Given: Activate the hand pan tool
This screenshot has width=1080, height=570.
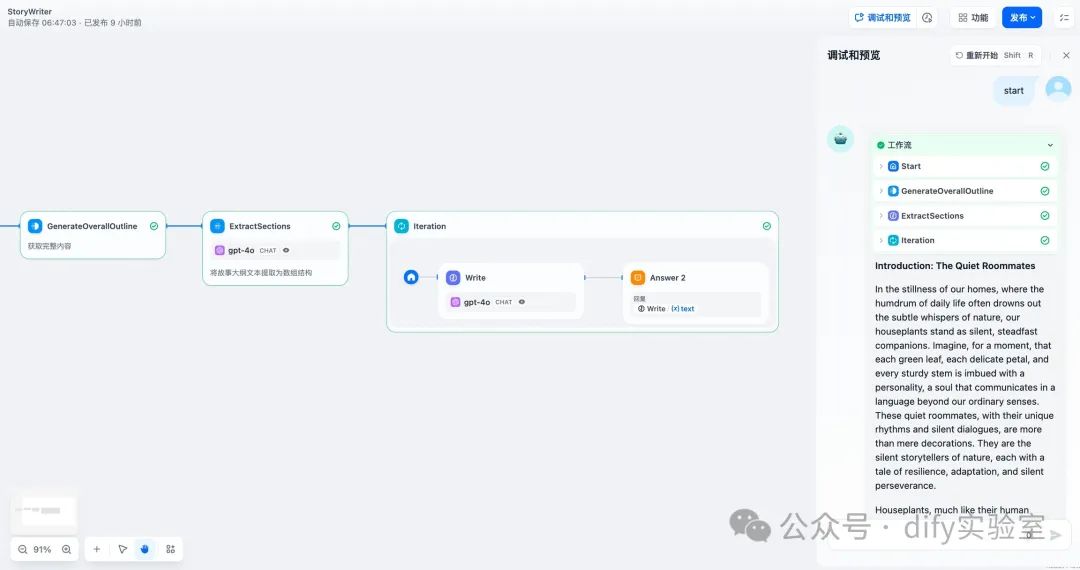Looking at the screenshot, I should tap(145, 549).
